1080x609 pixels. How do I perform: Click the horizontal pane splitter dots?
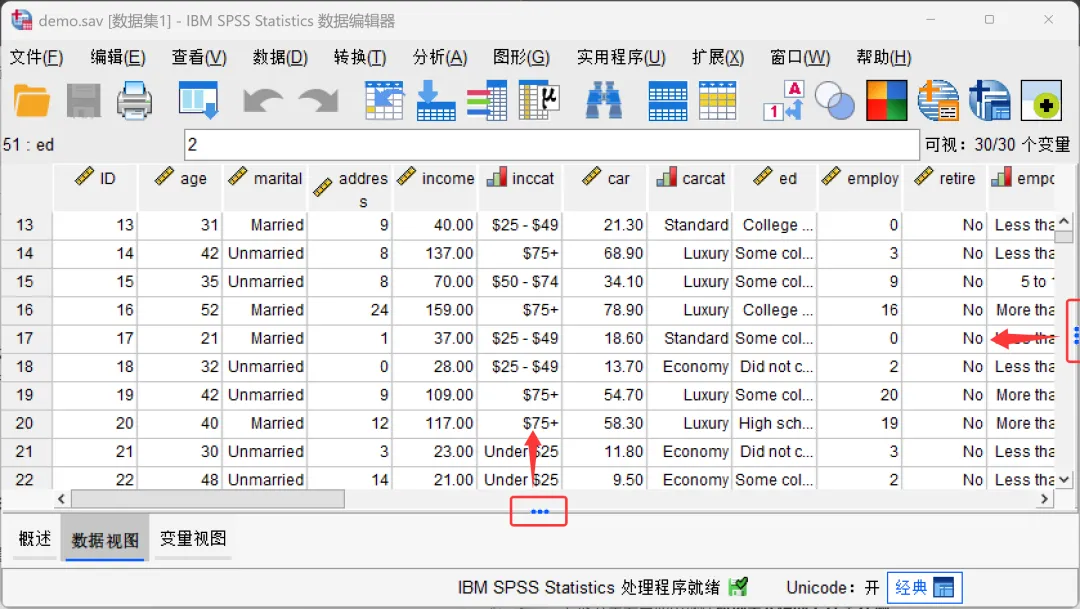tap(539, 511)
